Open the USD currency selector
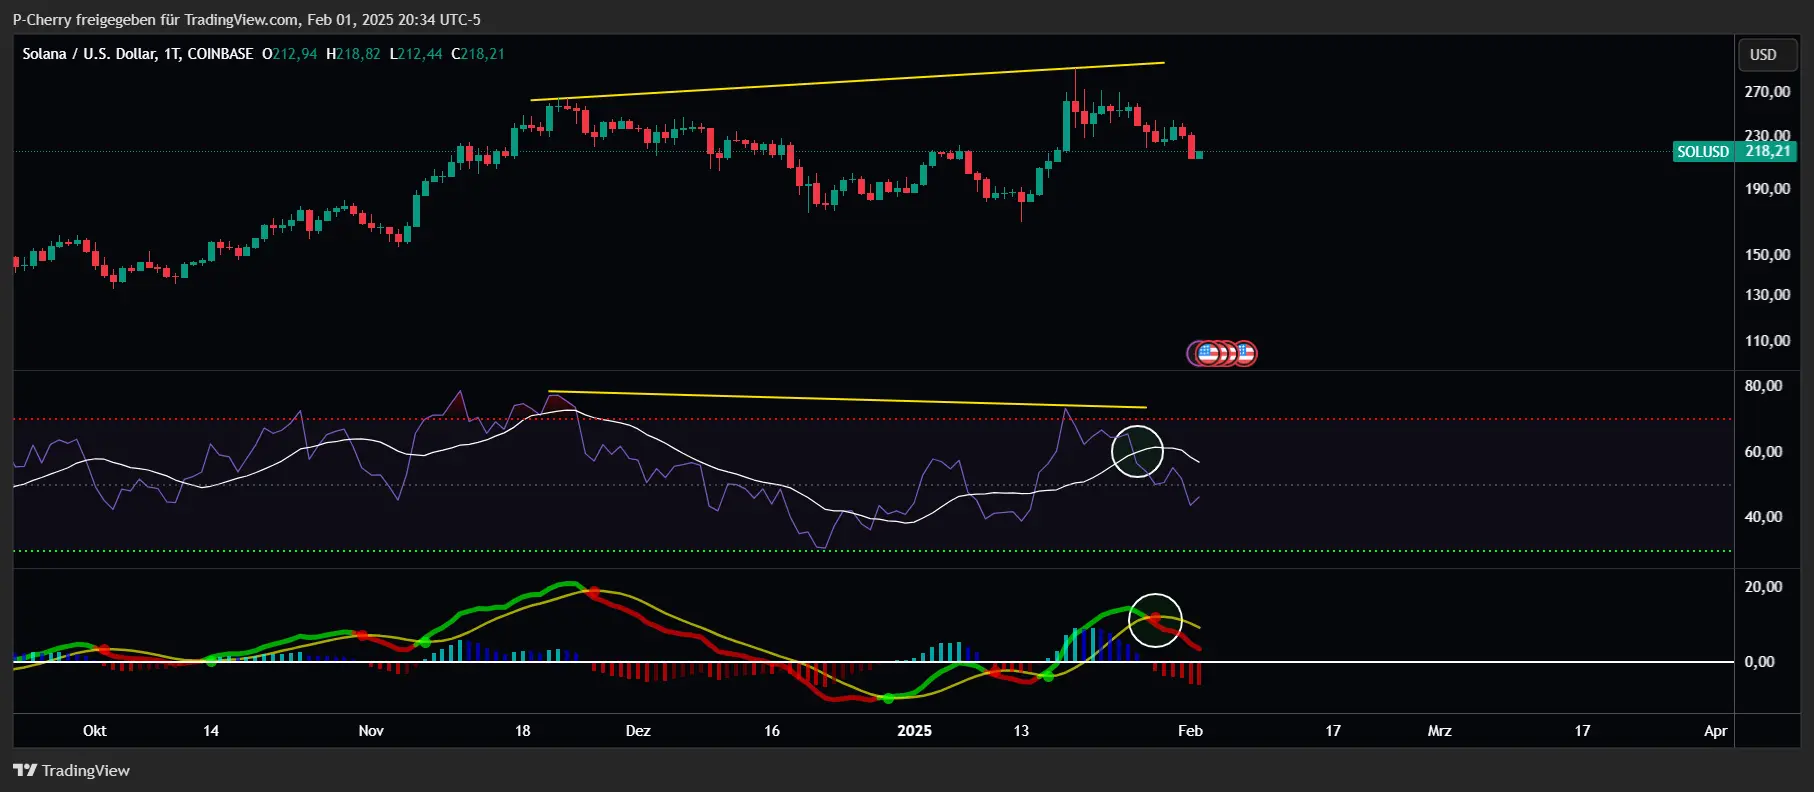Screen dimensions: 1814x792 [x=1768, y=54]
